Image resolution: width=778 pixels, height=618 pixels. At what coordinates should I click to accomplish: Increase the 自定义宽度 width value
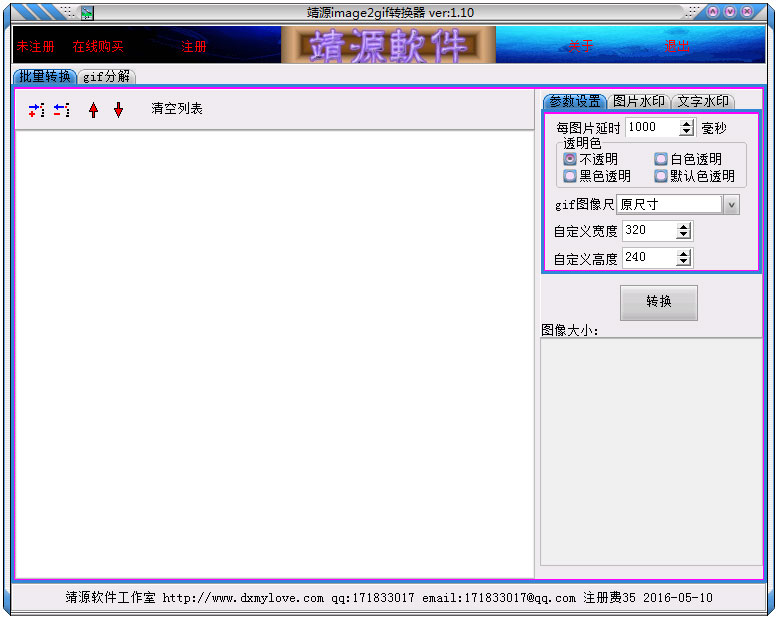(684, 227)
